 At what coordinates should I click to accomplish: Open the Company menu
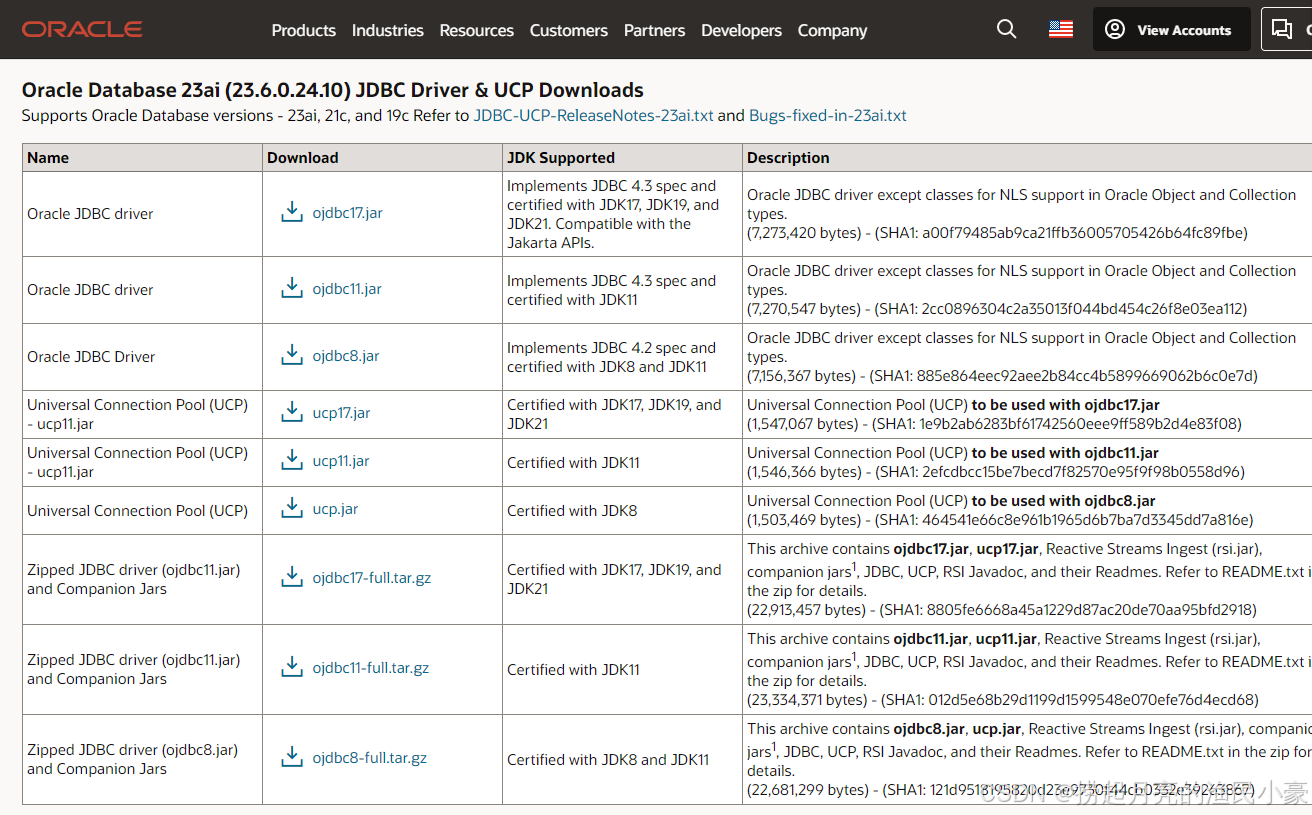point(832,30)
